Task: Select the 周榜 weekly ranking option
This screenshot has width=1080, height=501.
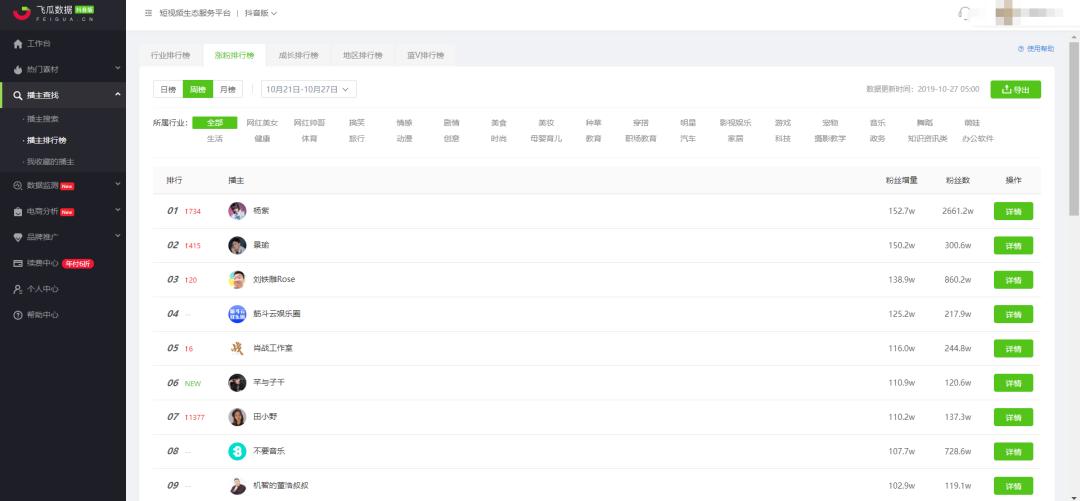Action: point(198,90)
